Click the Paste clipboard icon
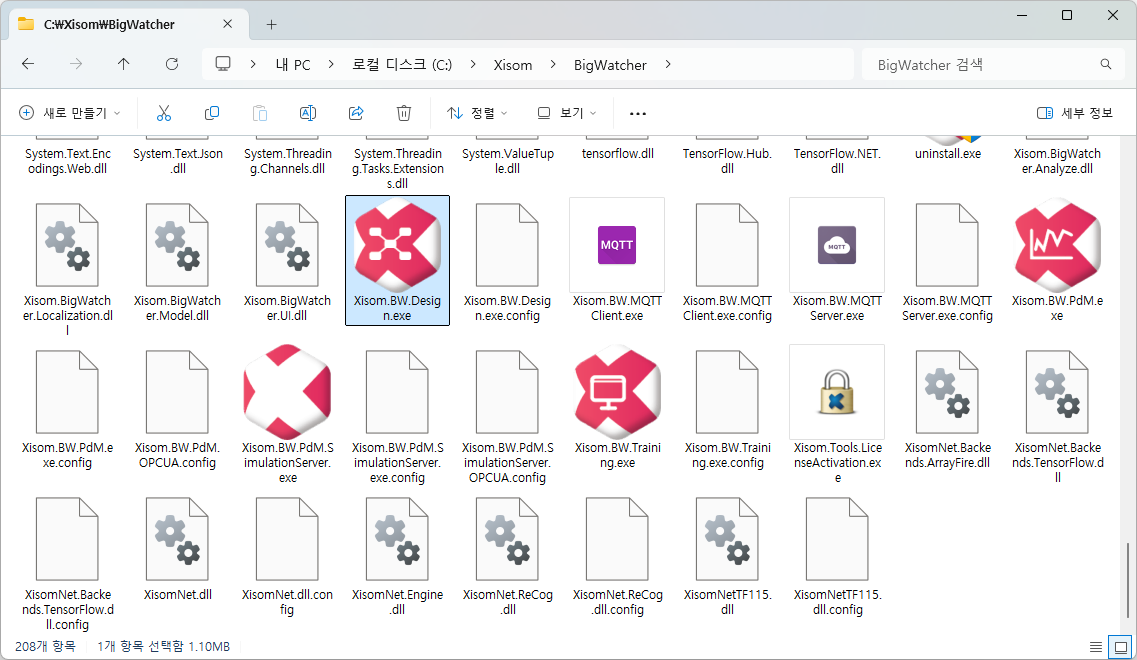The image size is (1137, 660). pyautogui.click(x=260, y=113)
